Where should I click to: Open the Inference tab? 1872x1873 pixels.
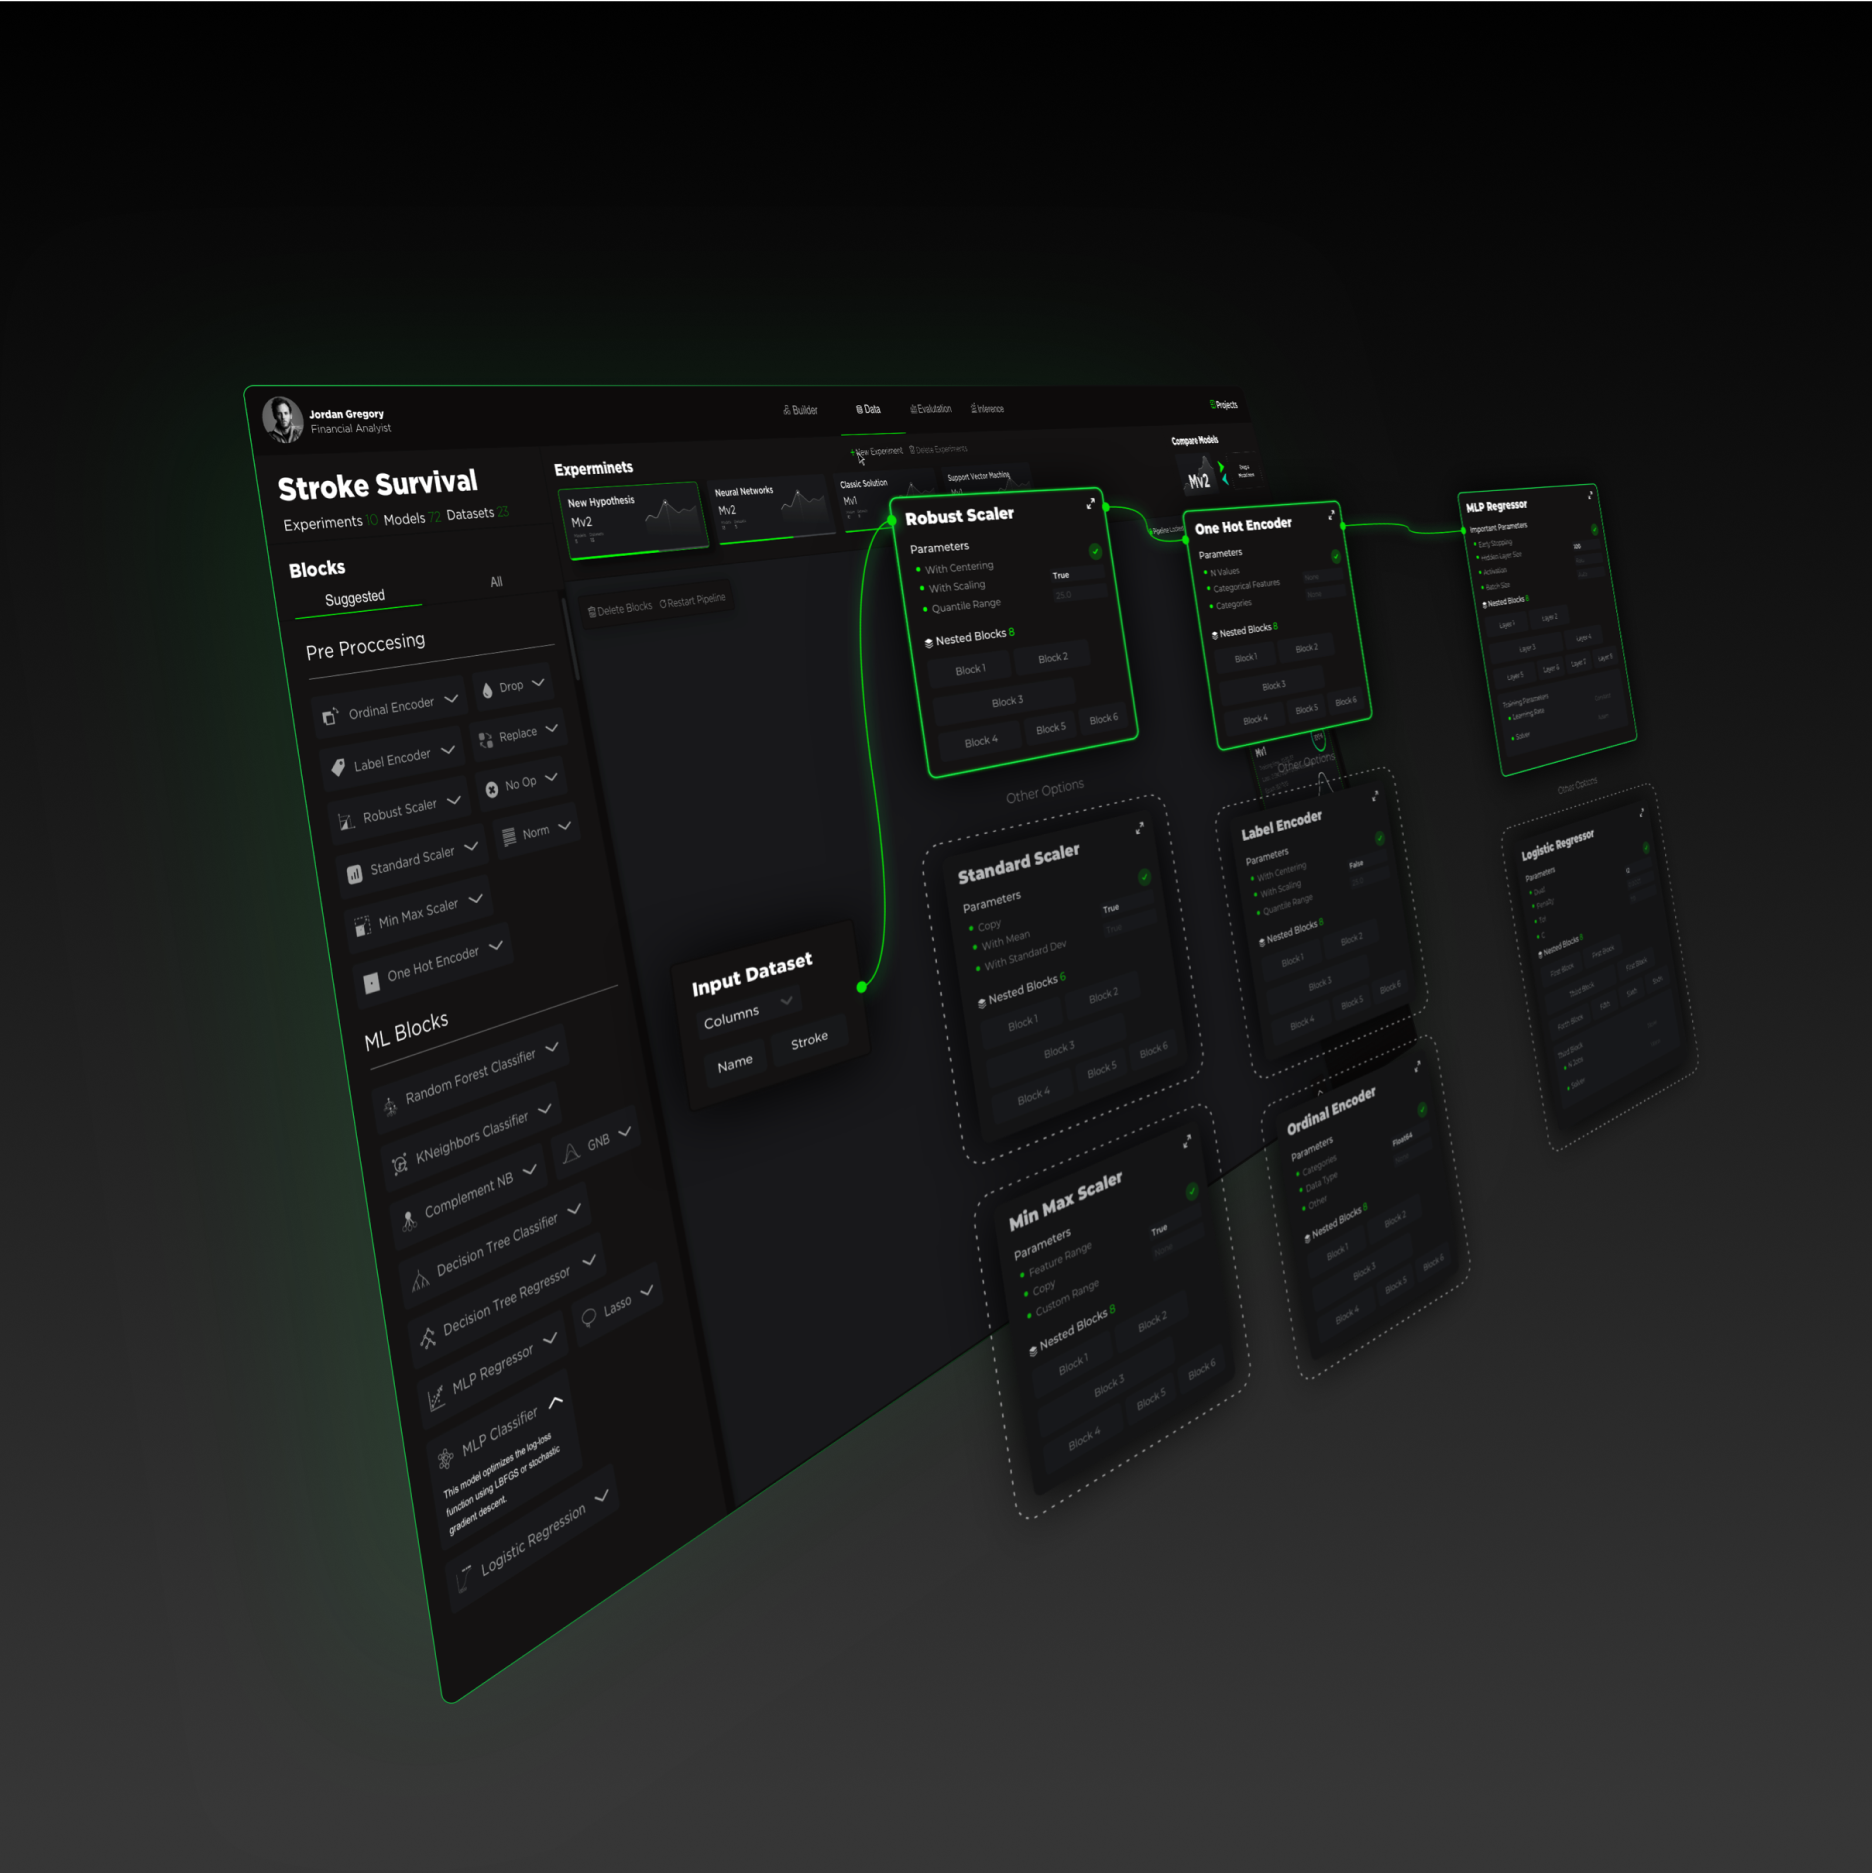[x=988, y=408]
